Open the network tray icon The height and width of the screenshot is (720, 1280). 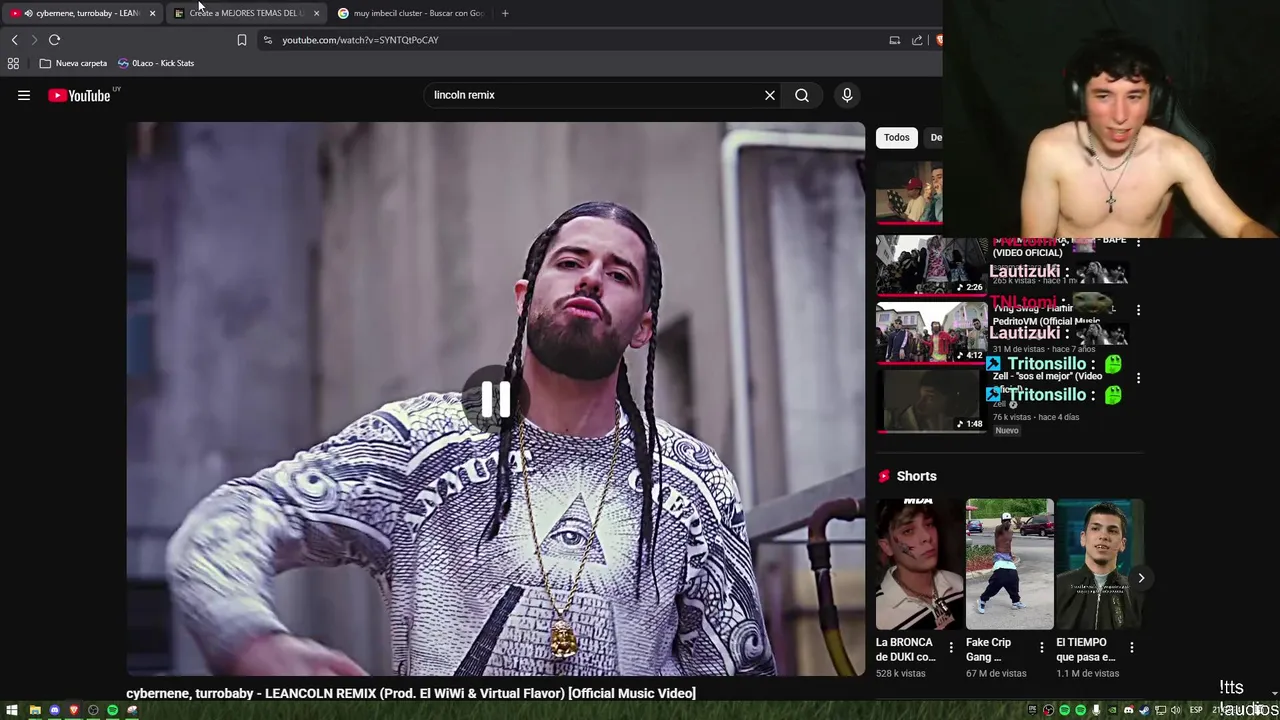click(1160, 710)
